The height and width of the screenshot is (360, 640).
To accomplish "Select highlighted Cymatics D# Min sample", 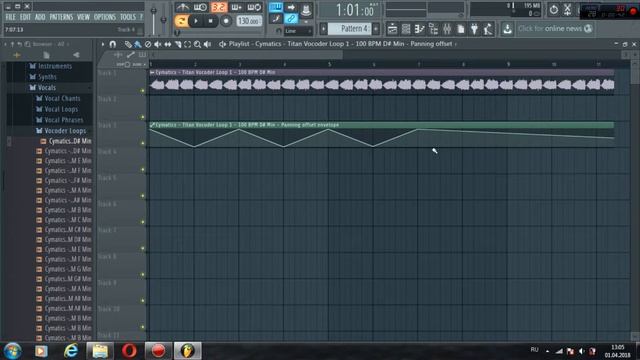I will pyautogui.click(x=66, y=141).
